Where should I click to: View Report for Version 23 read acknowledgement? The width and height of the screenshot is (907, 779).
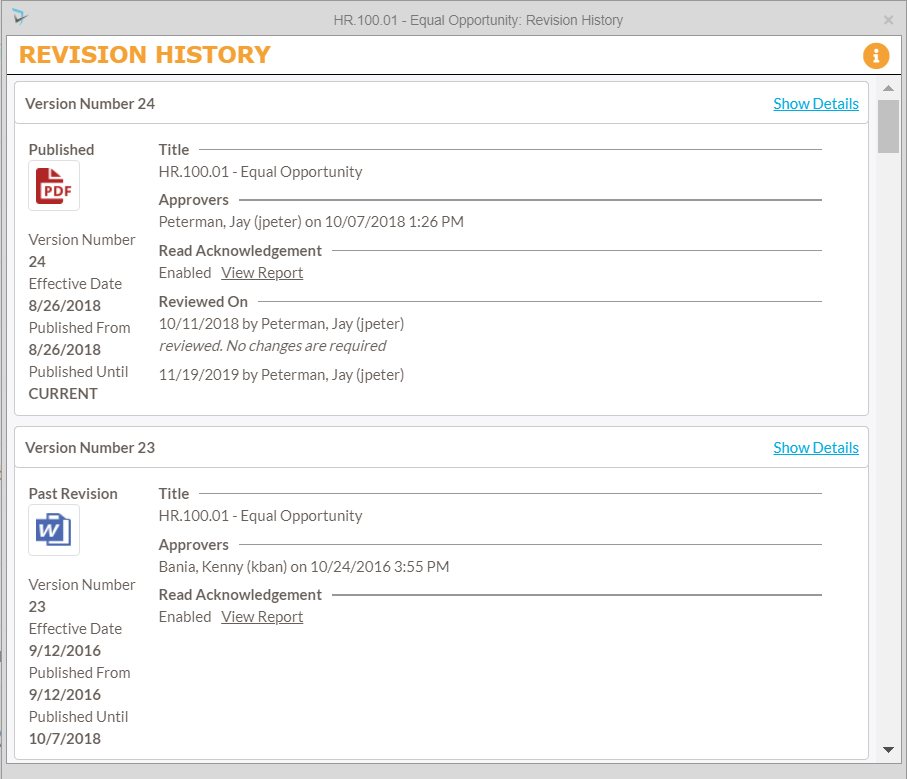[x=262, y=616]
